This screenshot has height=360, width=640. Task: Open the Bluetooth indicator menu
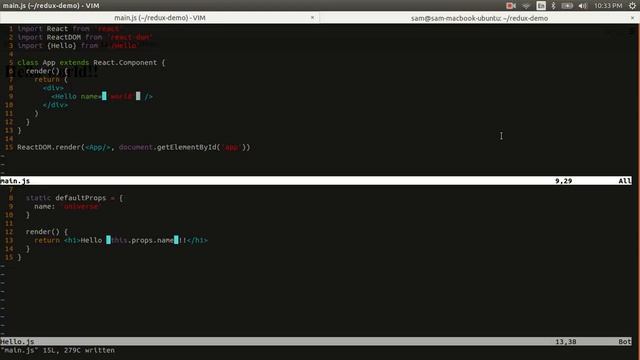click(x=553, y=6)
